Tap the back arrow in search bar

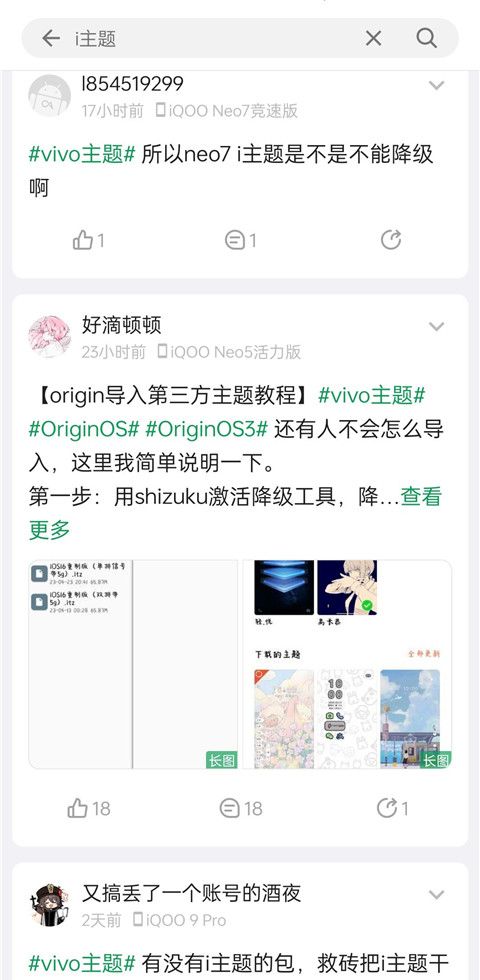pos(51,38)
